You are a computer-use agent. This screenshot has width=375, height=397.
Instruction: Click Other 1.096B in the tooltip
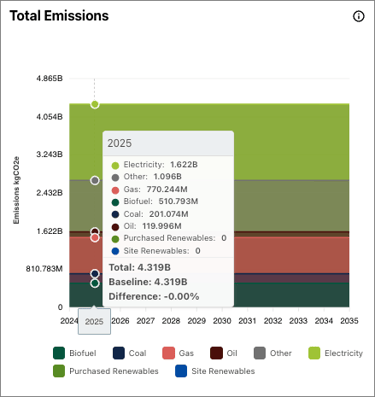tap(146, 177)
